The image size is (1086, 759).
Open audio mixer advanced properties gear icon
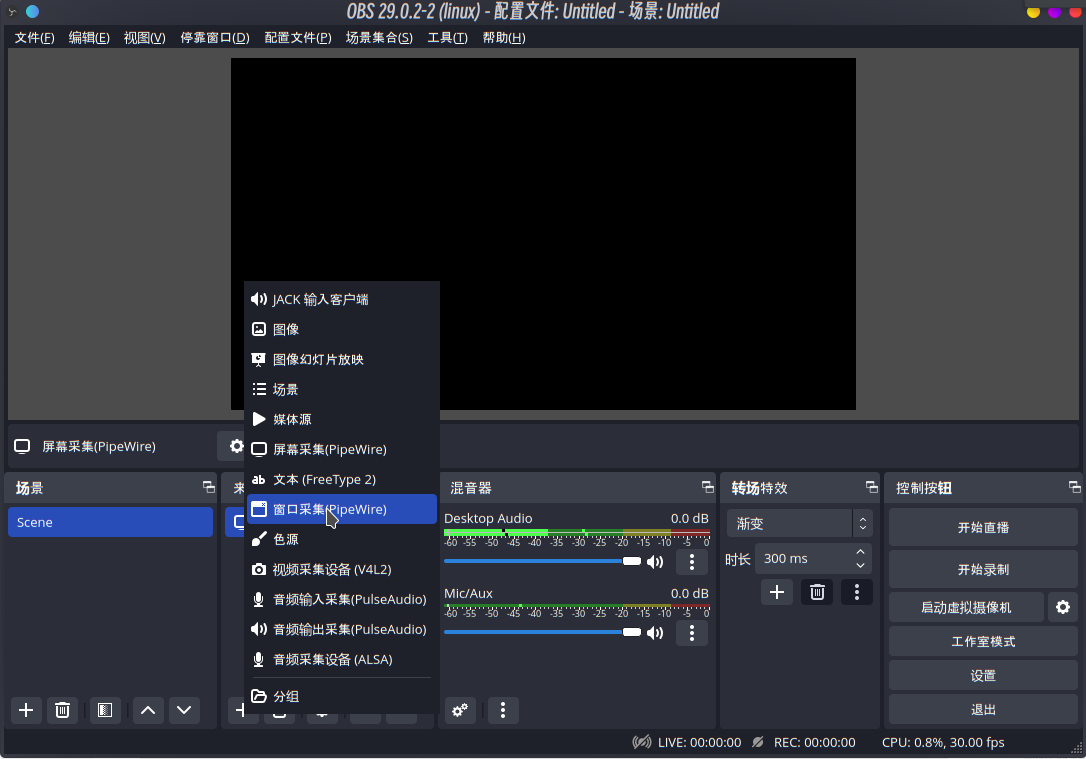tap(459, 710)
